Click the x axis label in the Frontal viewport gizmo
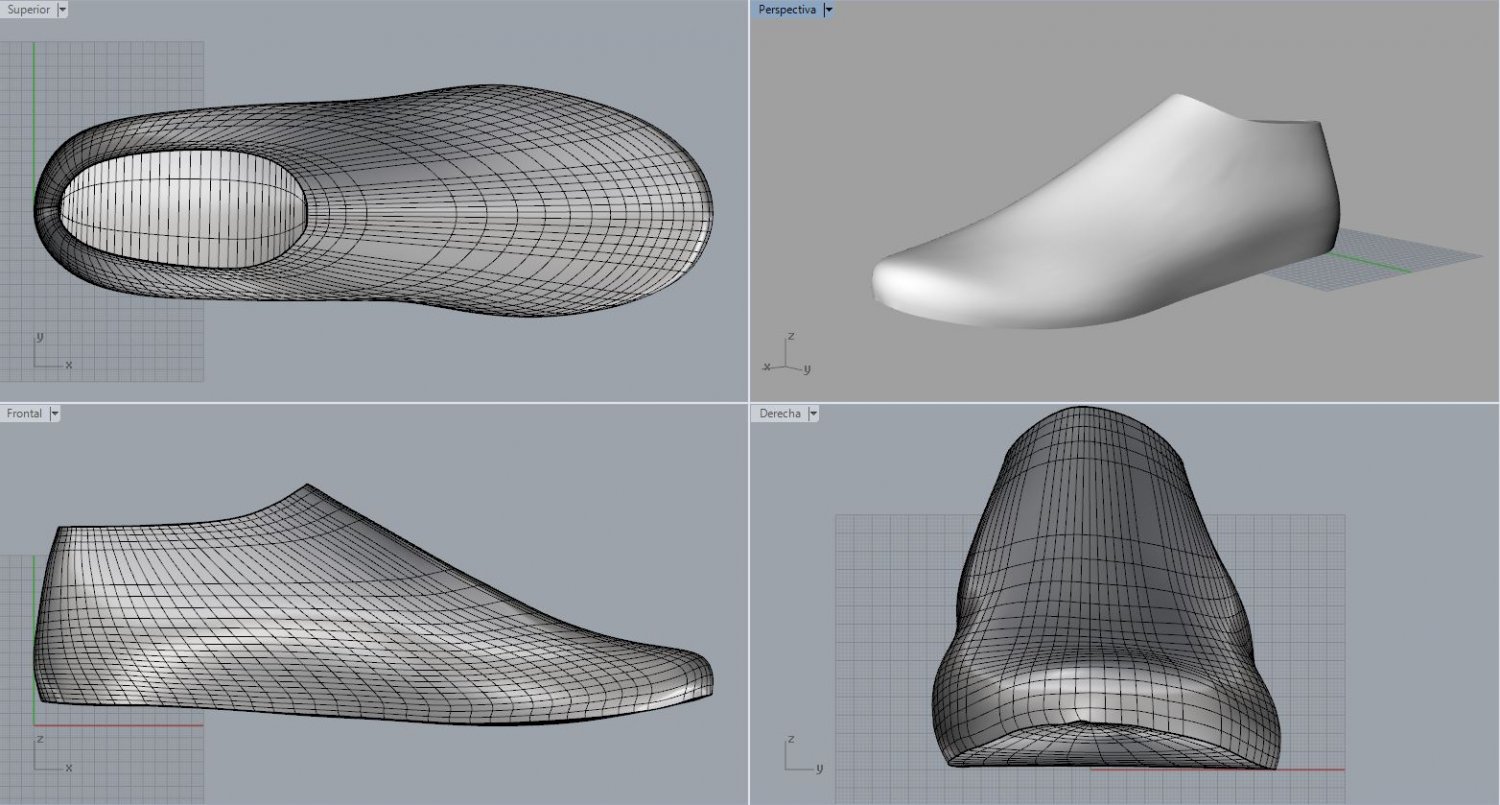Image resolution: width=1500 pixels, height=805 pixels. coord(68,768)
